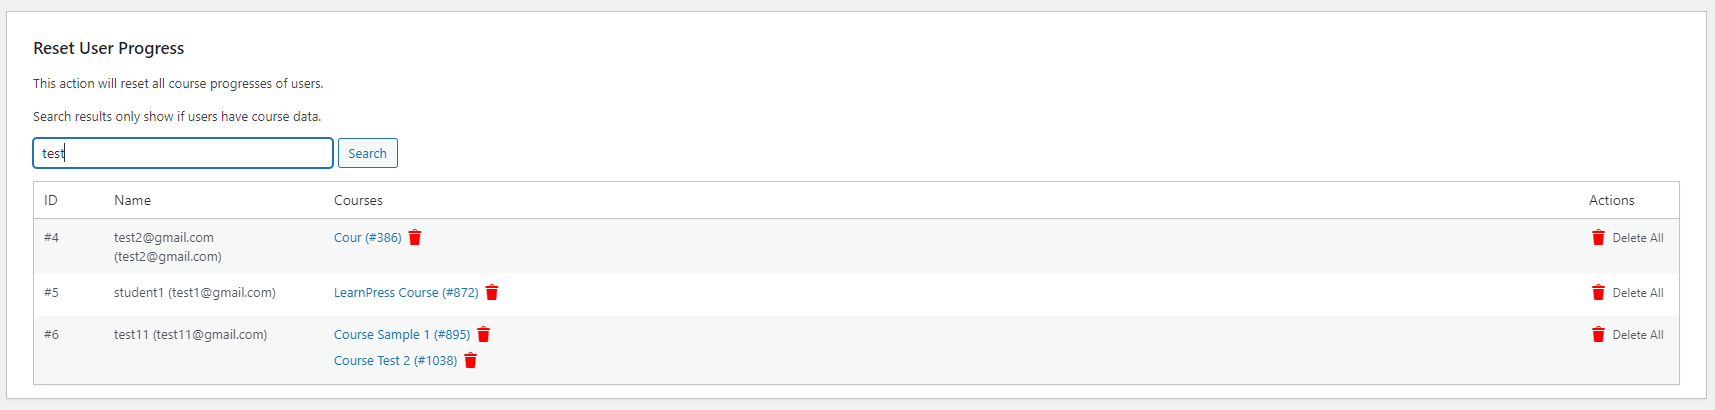The width and height of the screenshot is (1715, 410).
Task: Open the Cour (#386) course link
Action: (368, 238)
